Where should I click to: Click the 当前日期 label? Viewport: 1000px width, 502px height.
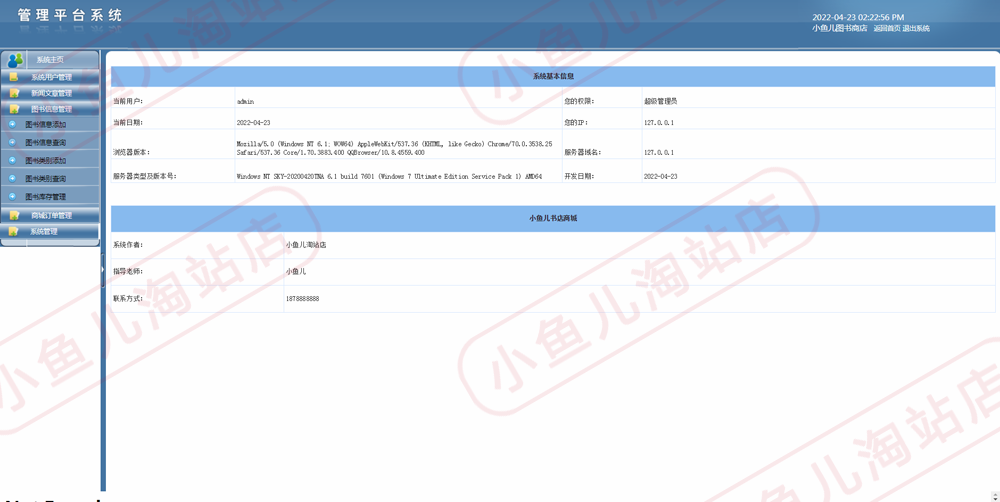pos(128,122)
